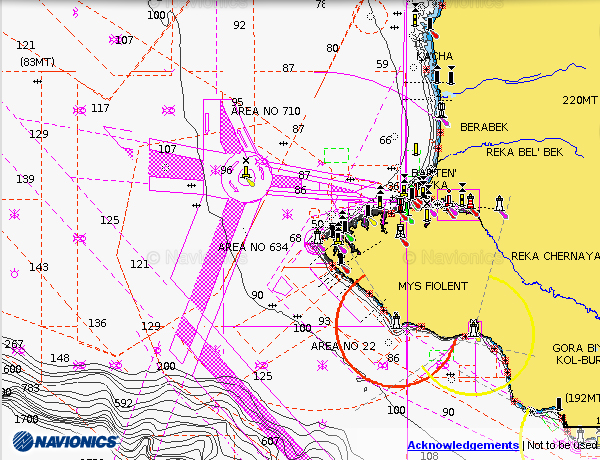
Task: Click the depth sounding 68
Action: [295, 238]
